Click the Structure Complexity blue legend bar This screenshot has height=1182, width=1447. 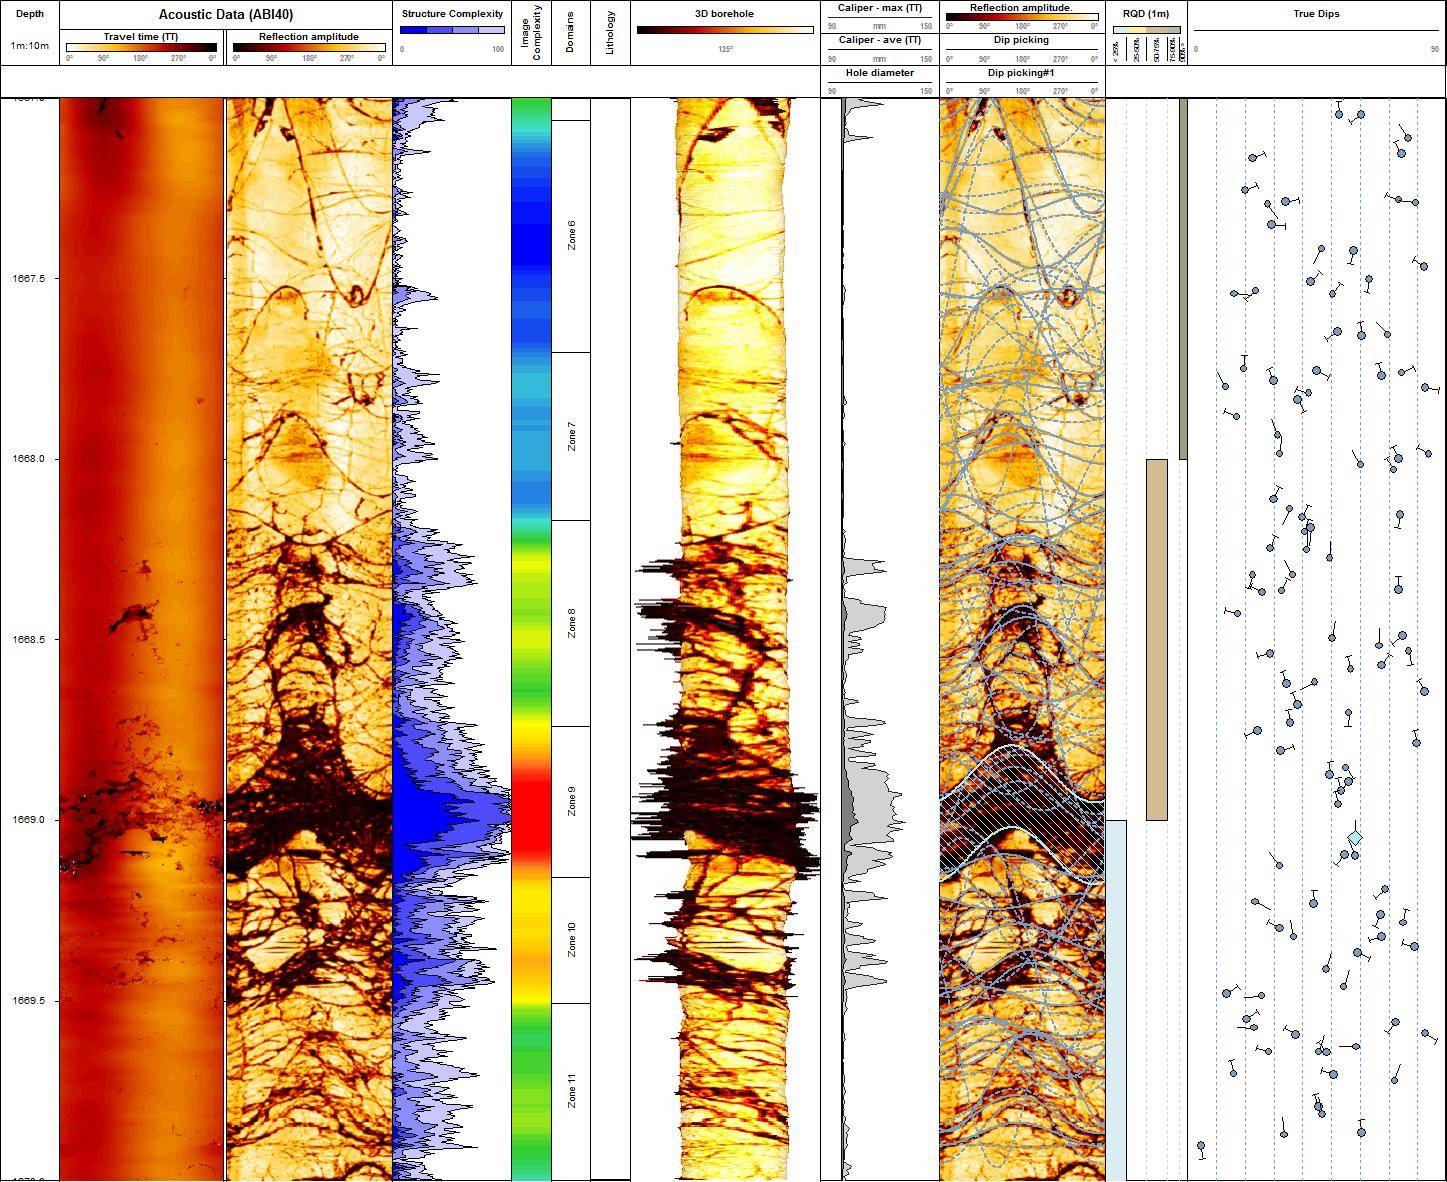click(x=452, y=31)
